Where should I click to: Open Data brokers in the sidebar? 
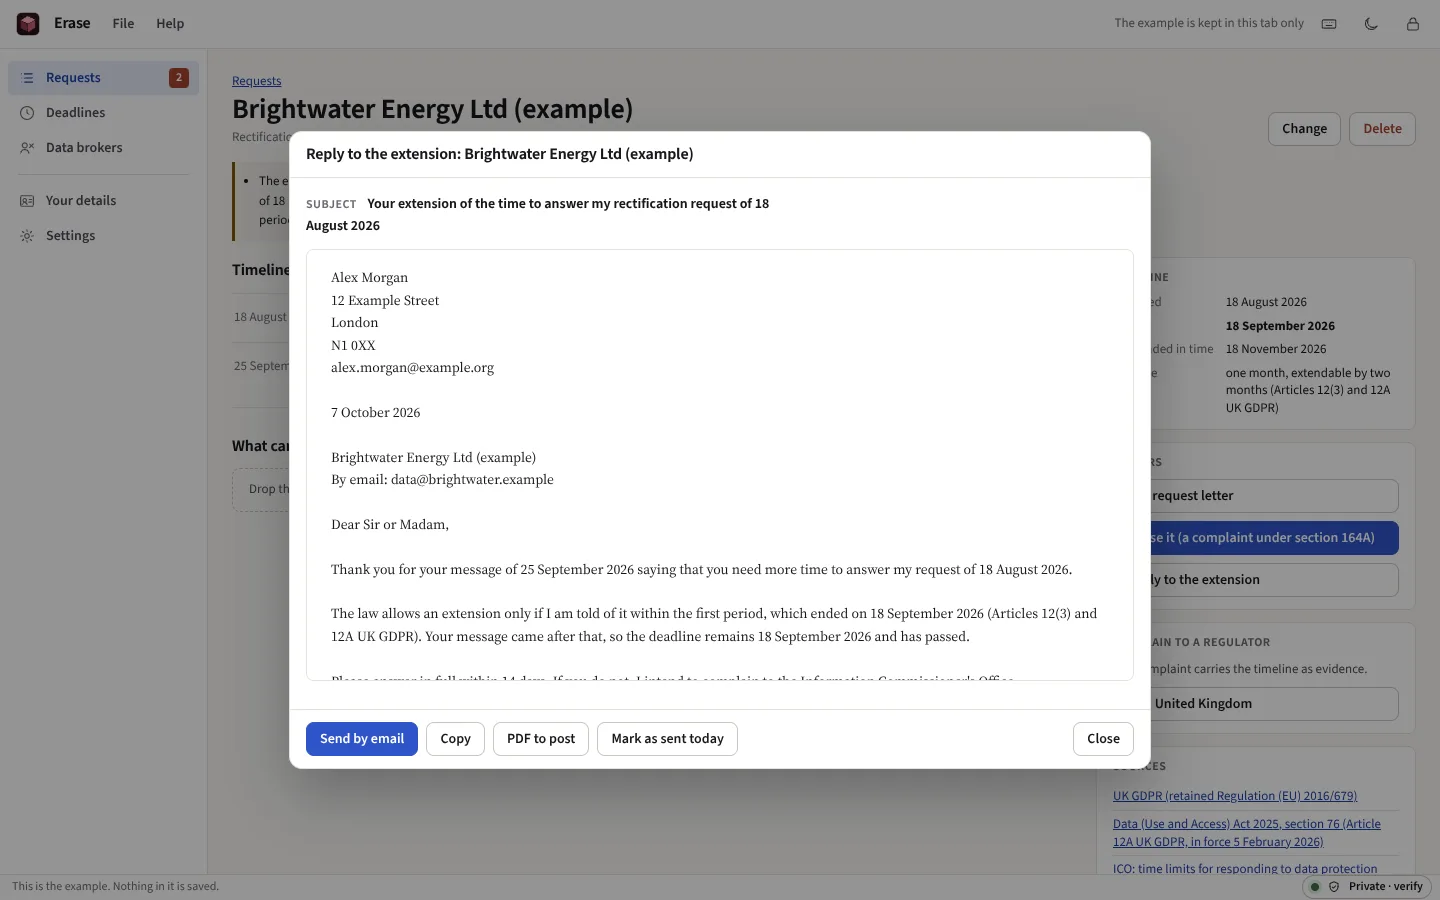[x=104, y=148]
